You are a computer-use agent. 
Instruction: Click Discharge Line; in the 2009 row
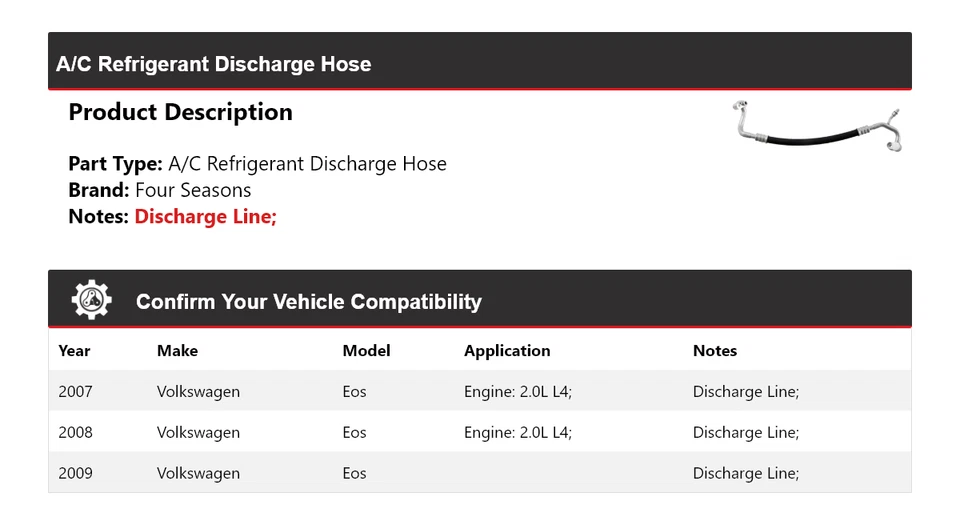point(745,474)
